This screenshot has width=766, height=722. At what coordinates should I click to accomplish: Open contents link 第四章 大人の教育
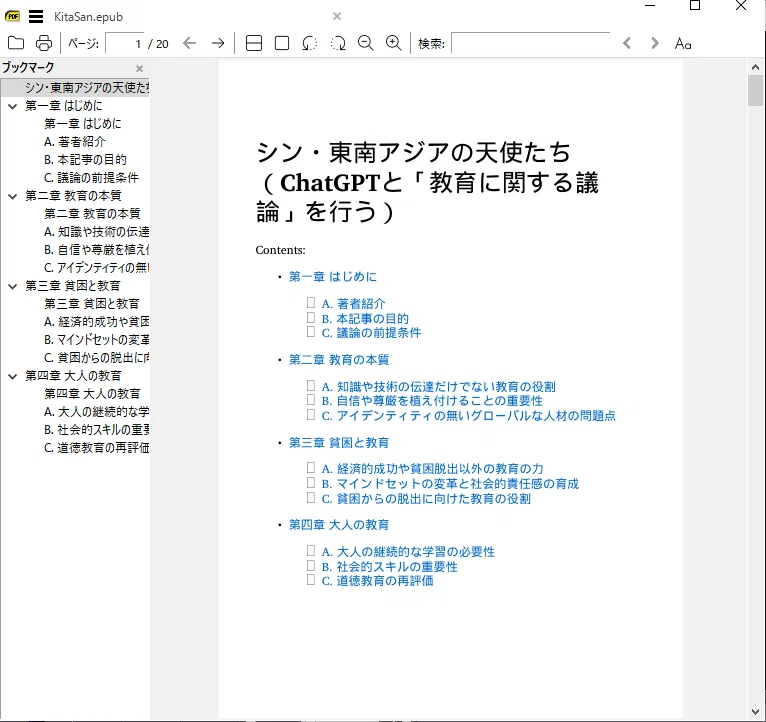339,525
